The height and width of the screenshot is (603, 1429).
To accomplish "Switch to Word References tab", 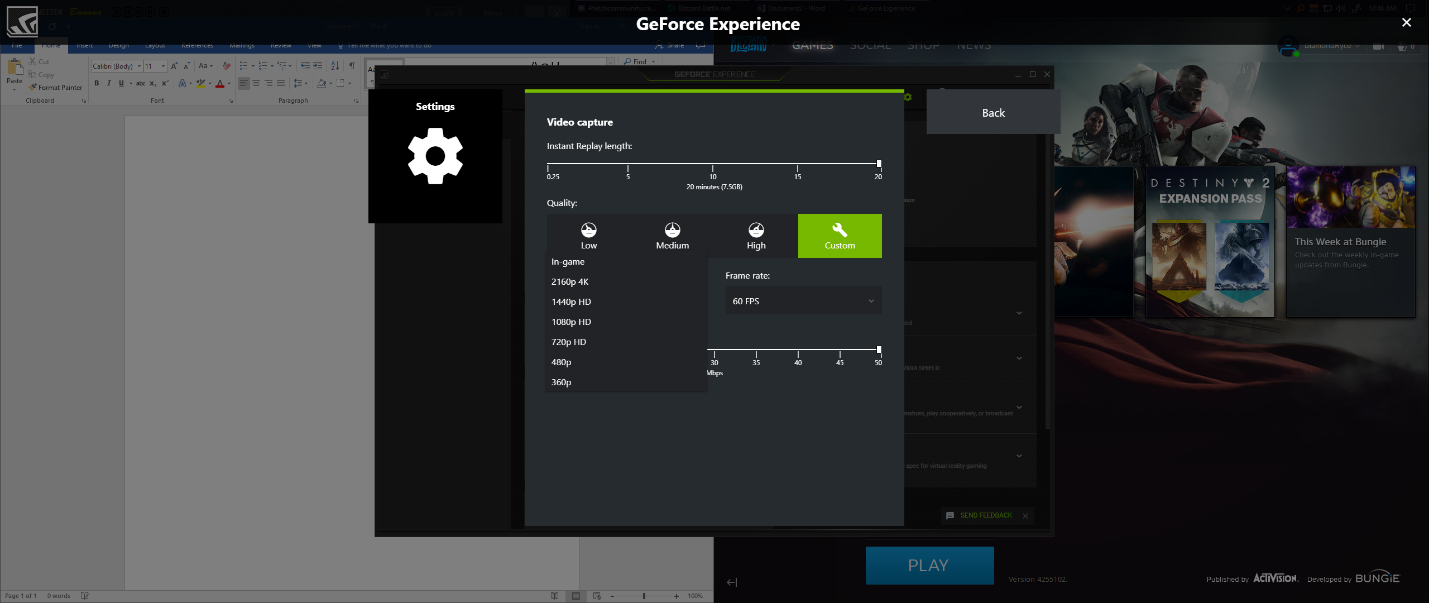I will click(197, 45).
